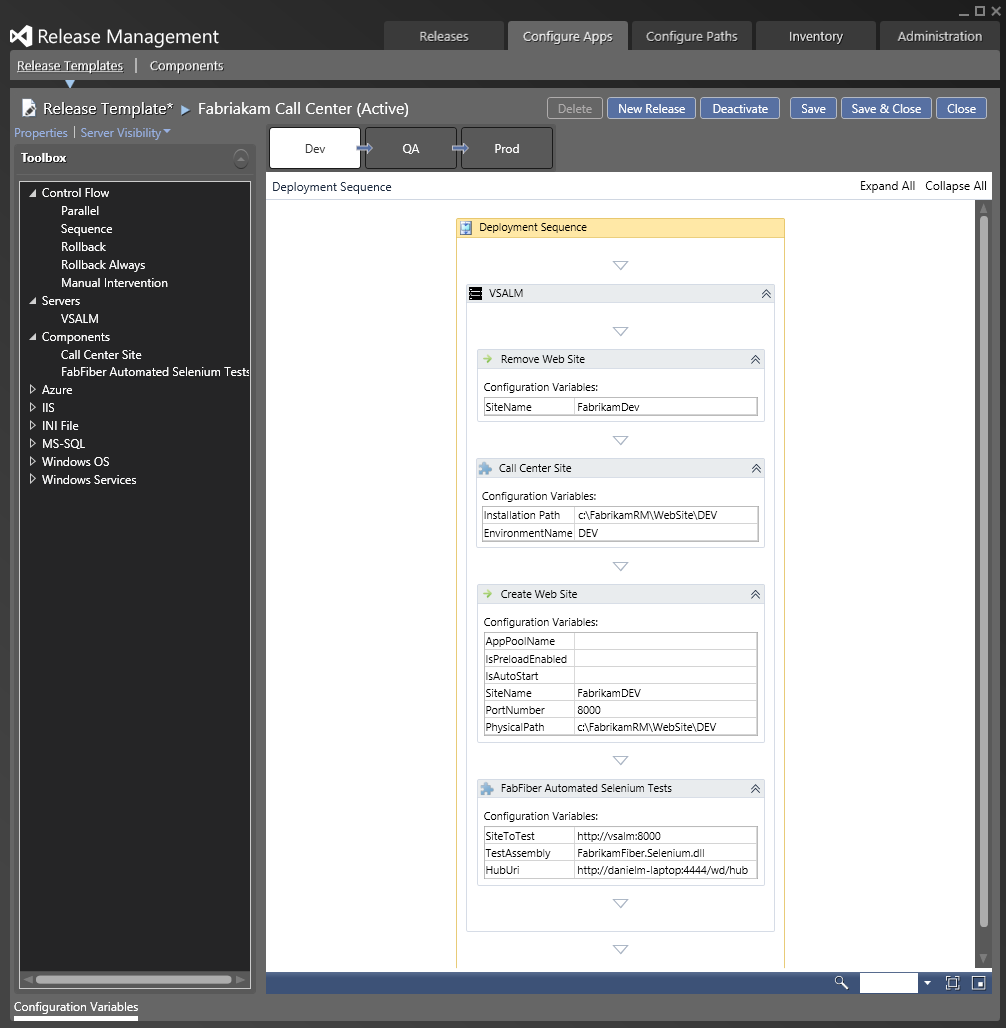This screenshot has width=1006, height=1028.
Task: Expand the Azure toolbox category
Action: [32, 389]
